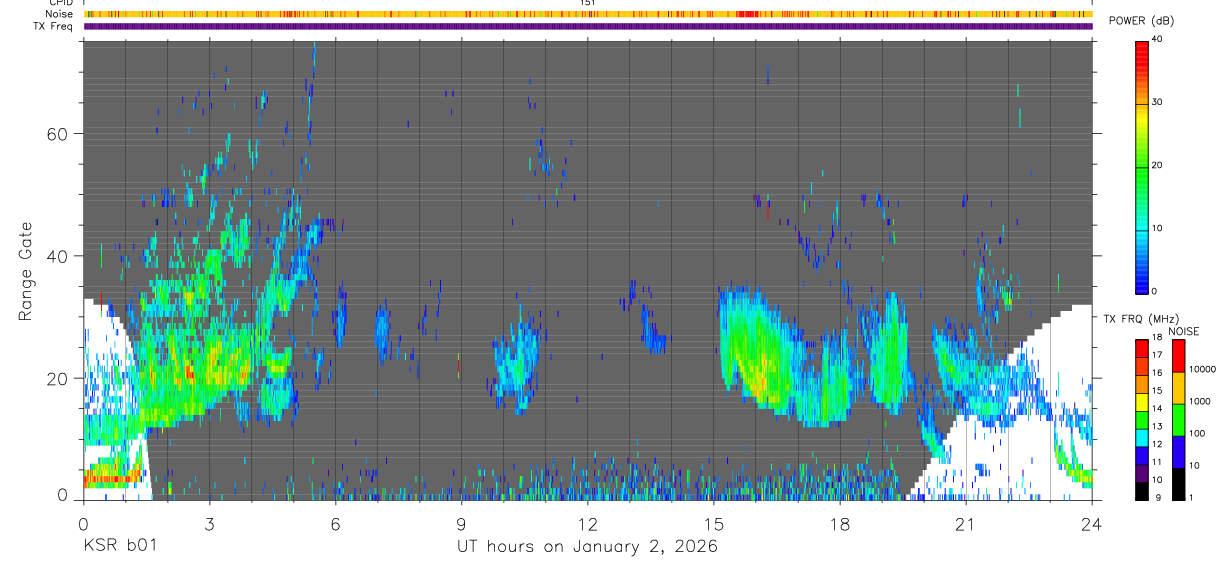The width and height of the screenshot is (1228, 567).
Task: Click the 100 label on NOISE scale
Action: point(1198,433)
